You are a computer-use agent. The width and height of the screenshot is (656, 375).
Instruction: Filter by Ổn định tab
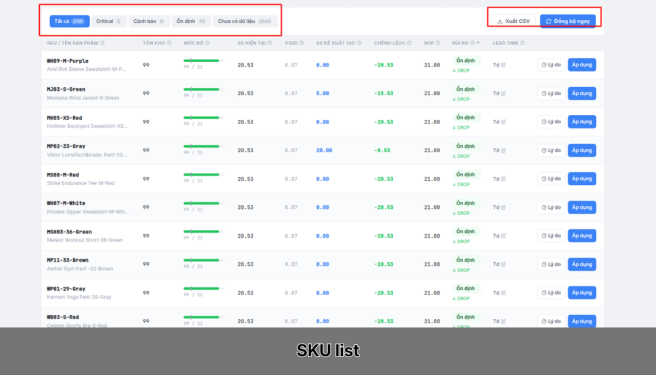click(x=191, y=21)
